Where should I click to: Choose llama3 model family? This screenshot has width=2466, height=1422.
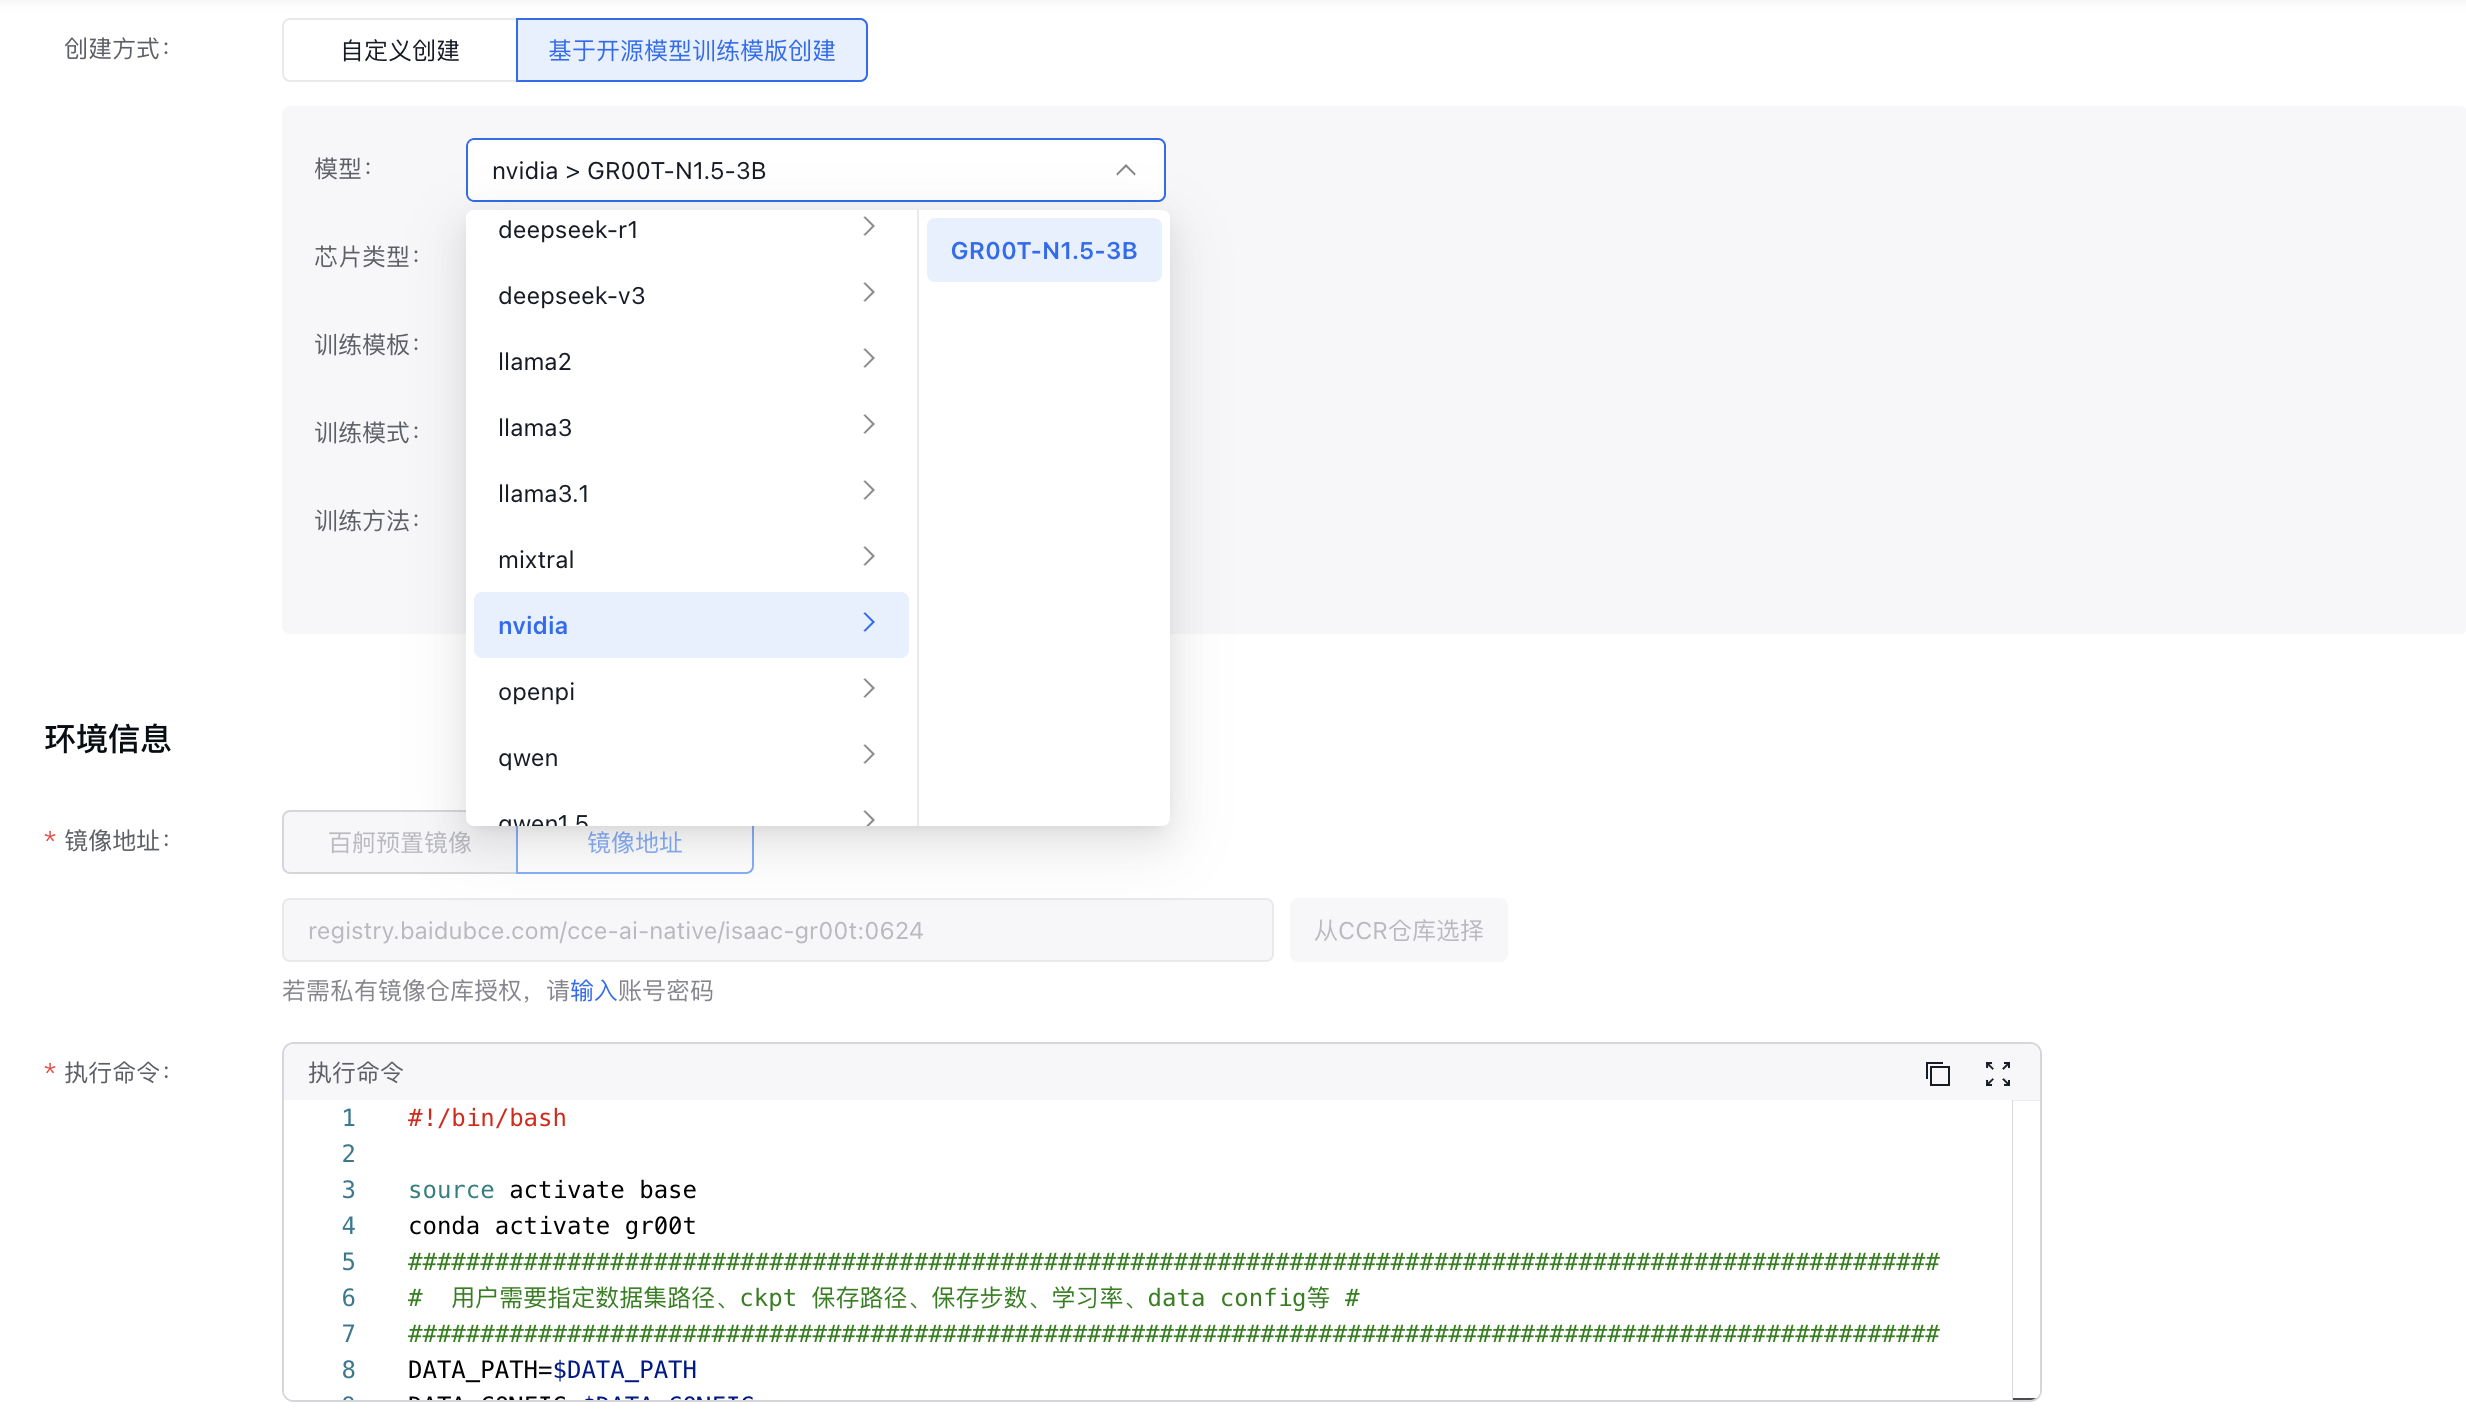coord(691,427)
